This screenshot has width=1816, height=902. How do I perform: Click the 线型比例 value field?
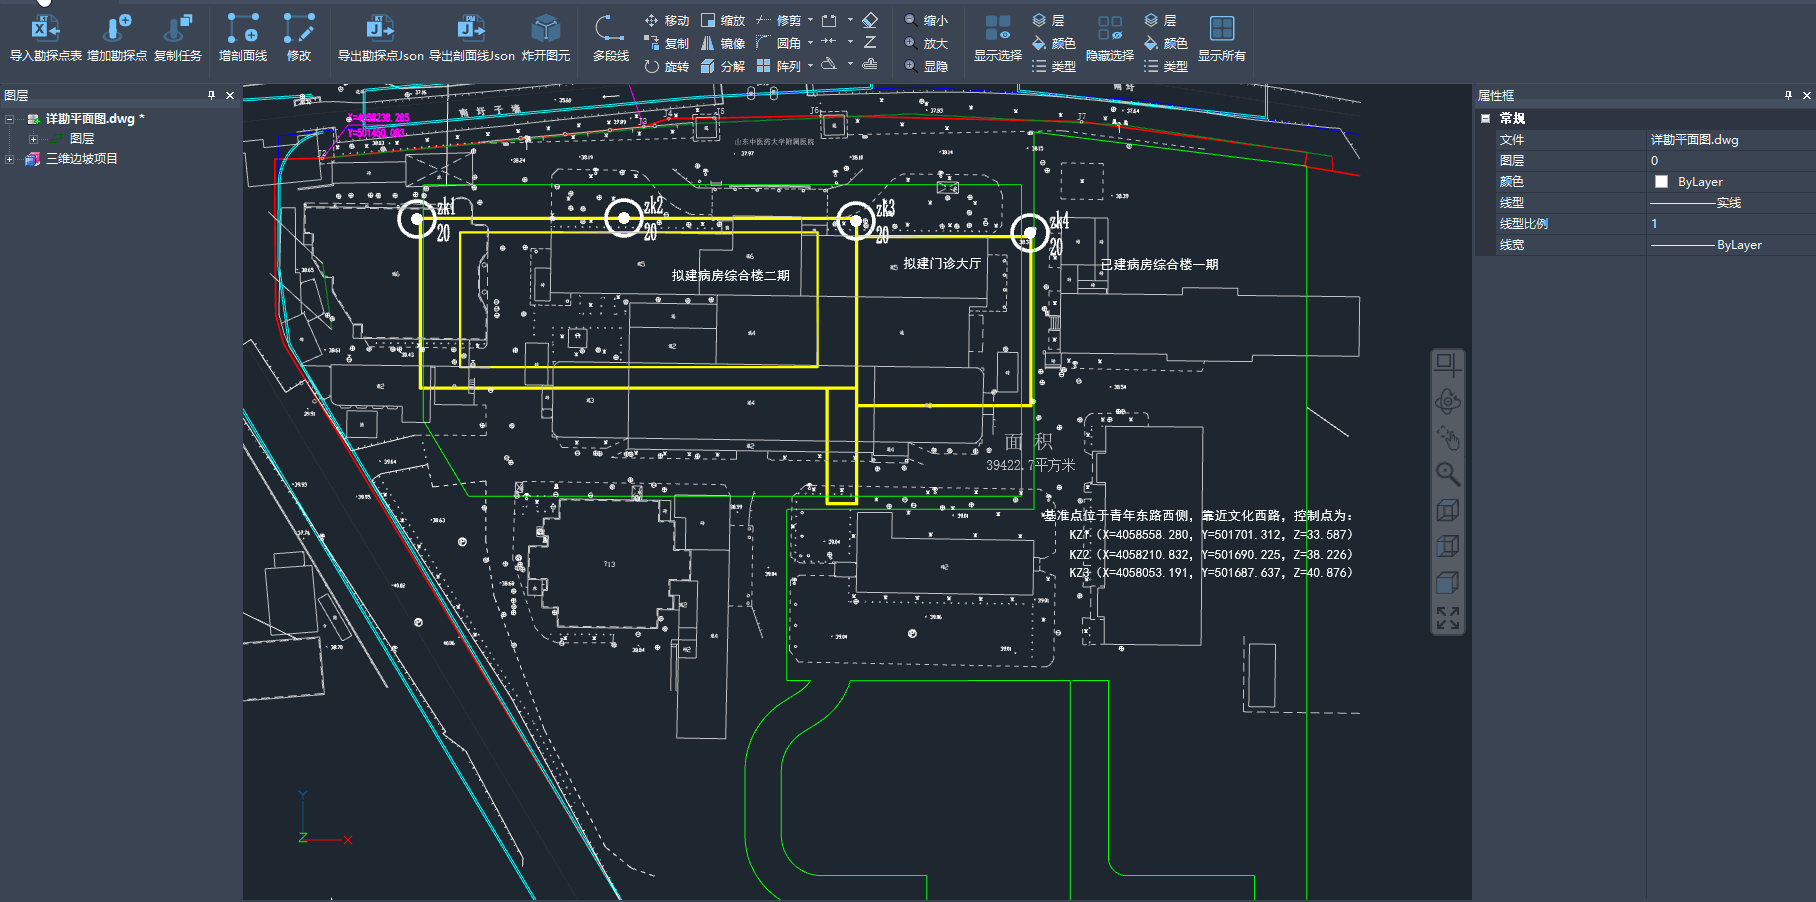pyautogui.click(x=1728, y=224)
